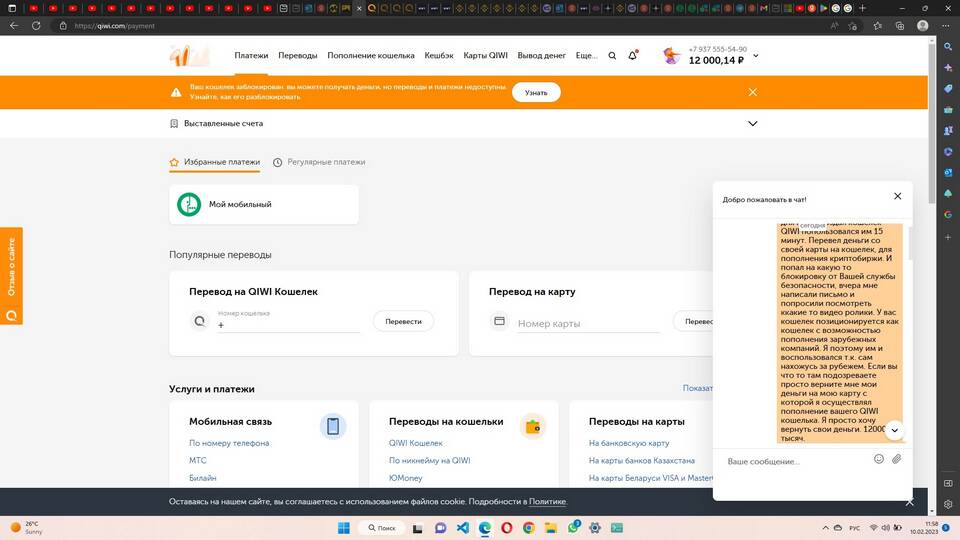Click the Мобильная связь phone icon
The width and height of the screenshot is (960, 540).
(333, 426)
